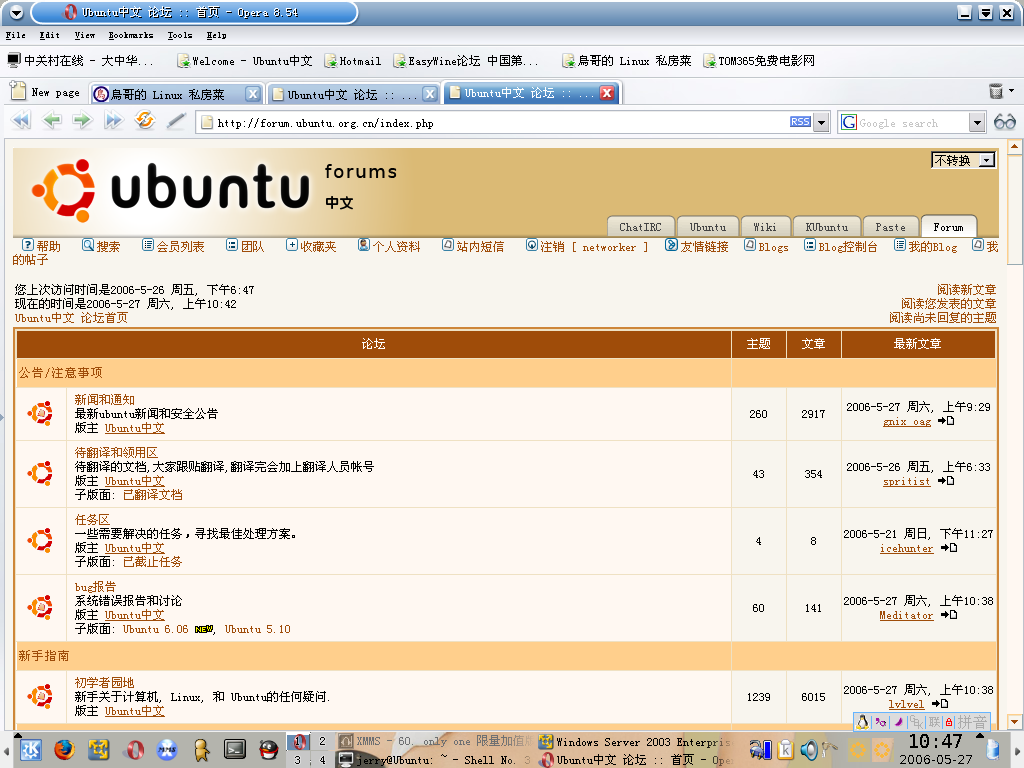Open the 已翻译文档 subforum link
This screenshot has width=1024, height=768.
pyautogui.click(x=153, y=494)
